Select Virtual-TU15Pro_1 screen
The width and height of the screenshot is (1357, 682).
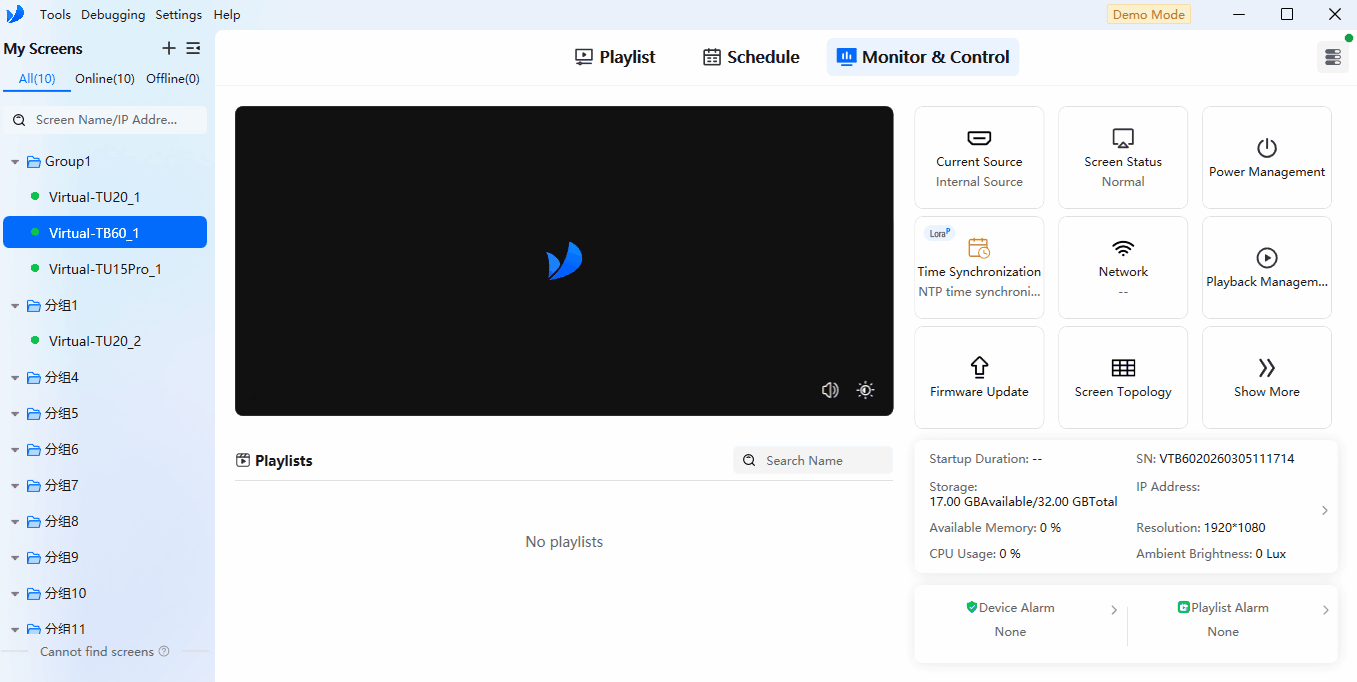[x=105, y=269]
